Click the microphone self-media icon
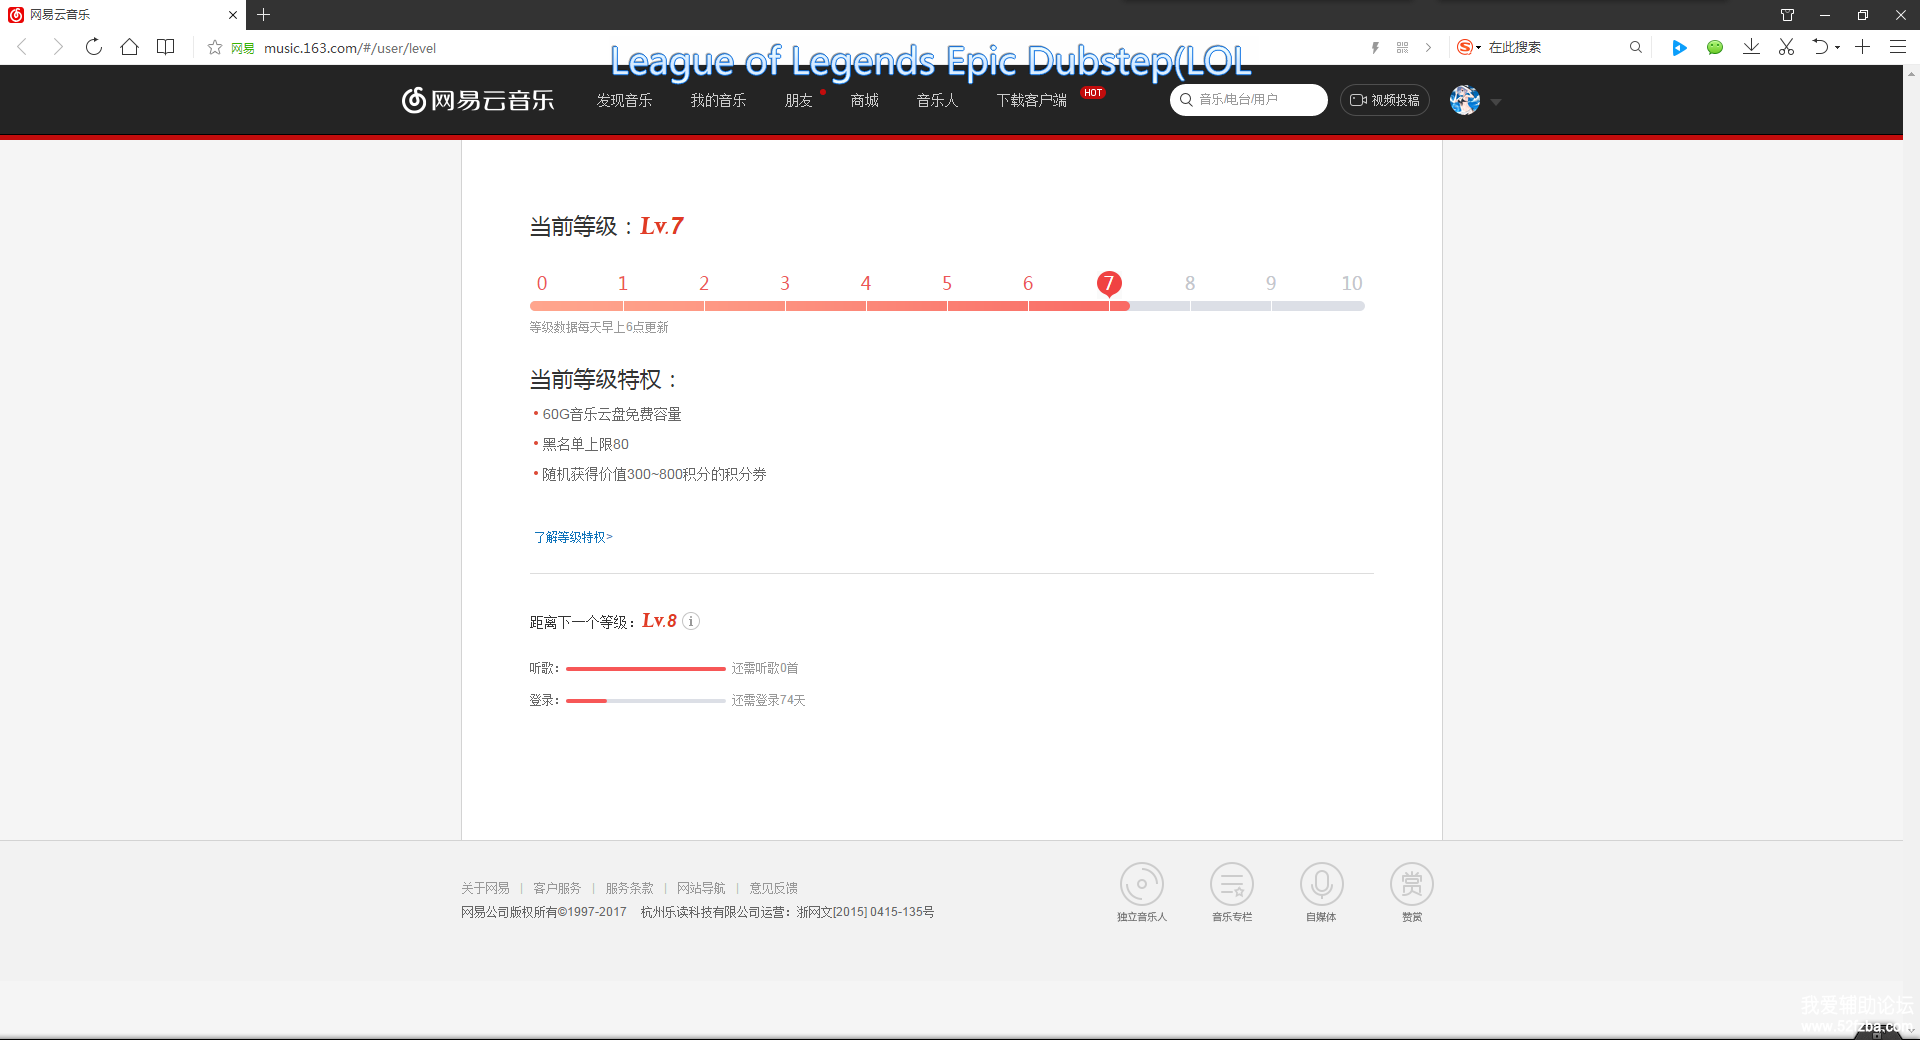This screenshot has height=1040, width=1920. 1321,884
